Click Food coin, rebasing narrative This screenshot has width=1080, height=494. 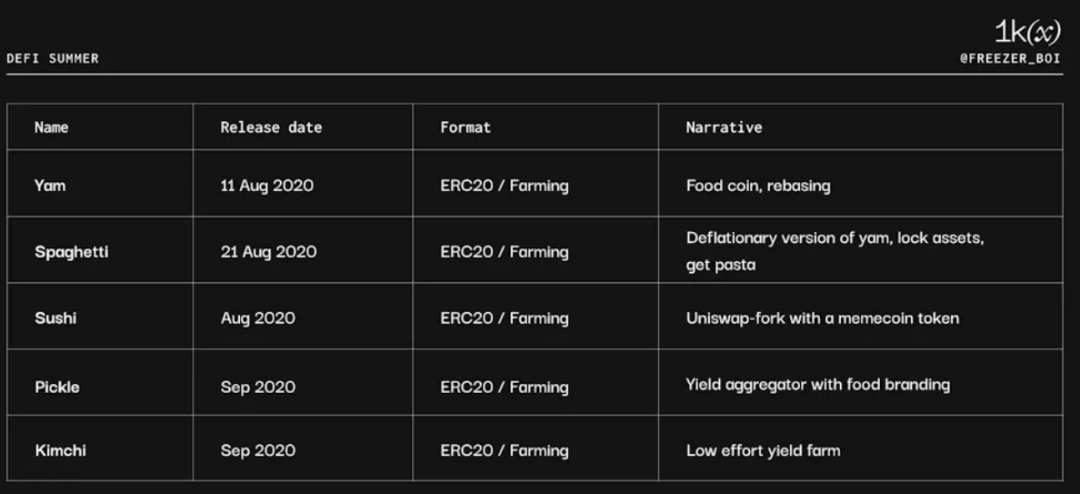758,185
